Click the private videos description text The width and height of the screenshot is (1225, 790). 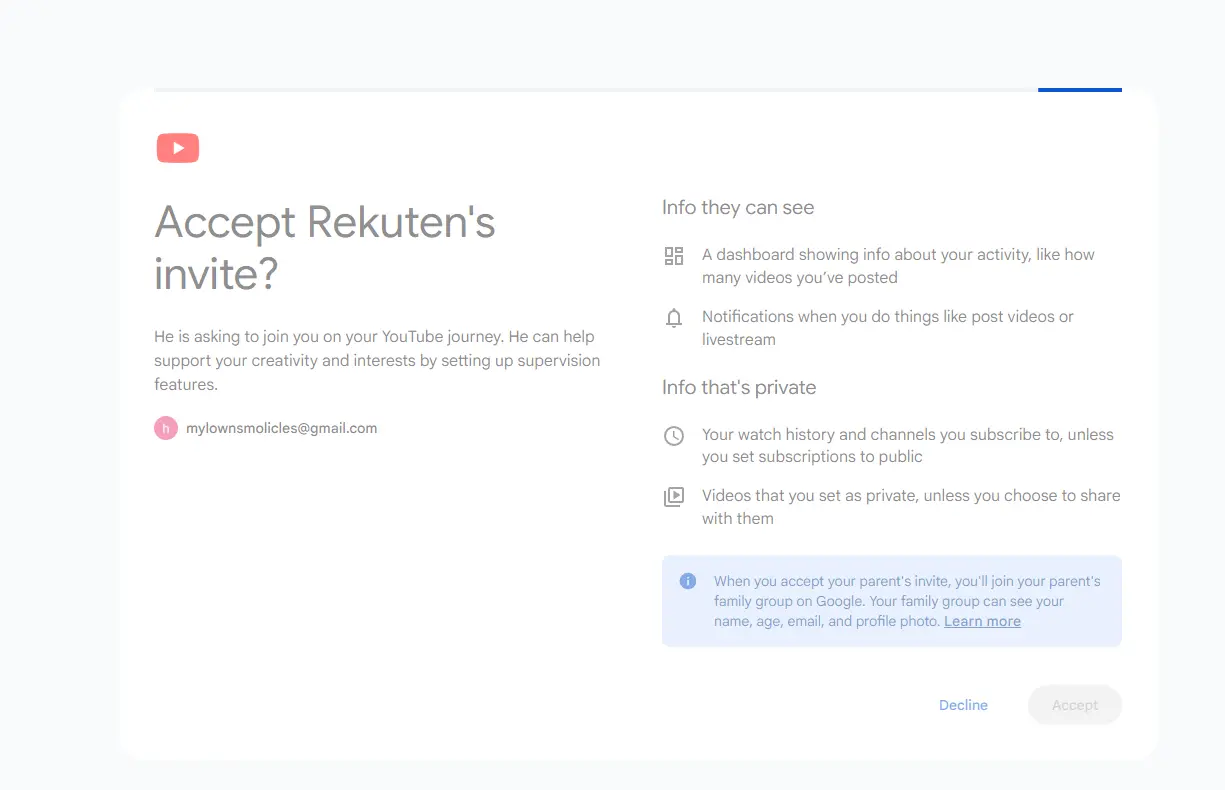click(911, 507)
